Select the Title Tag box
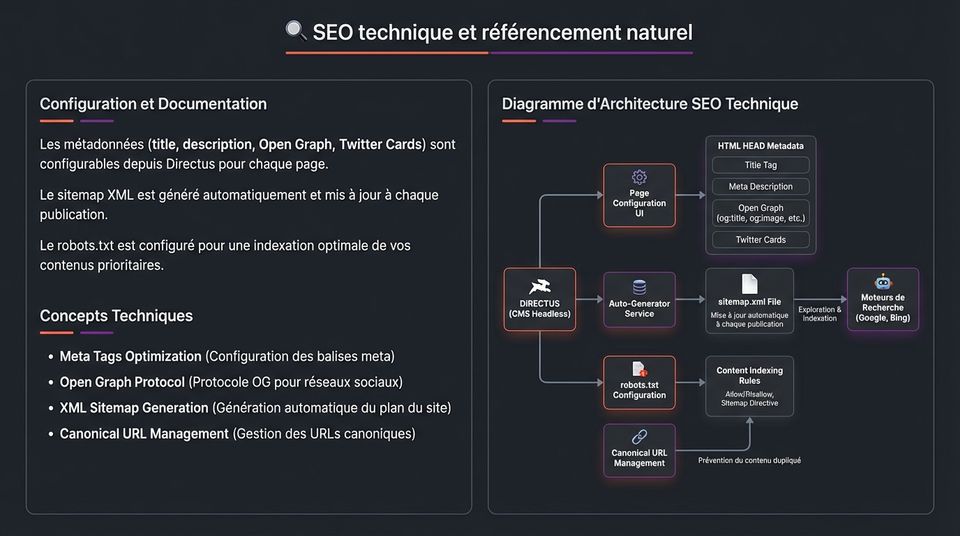This screenshot has width=960, height=536. [x=760, y=165]
